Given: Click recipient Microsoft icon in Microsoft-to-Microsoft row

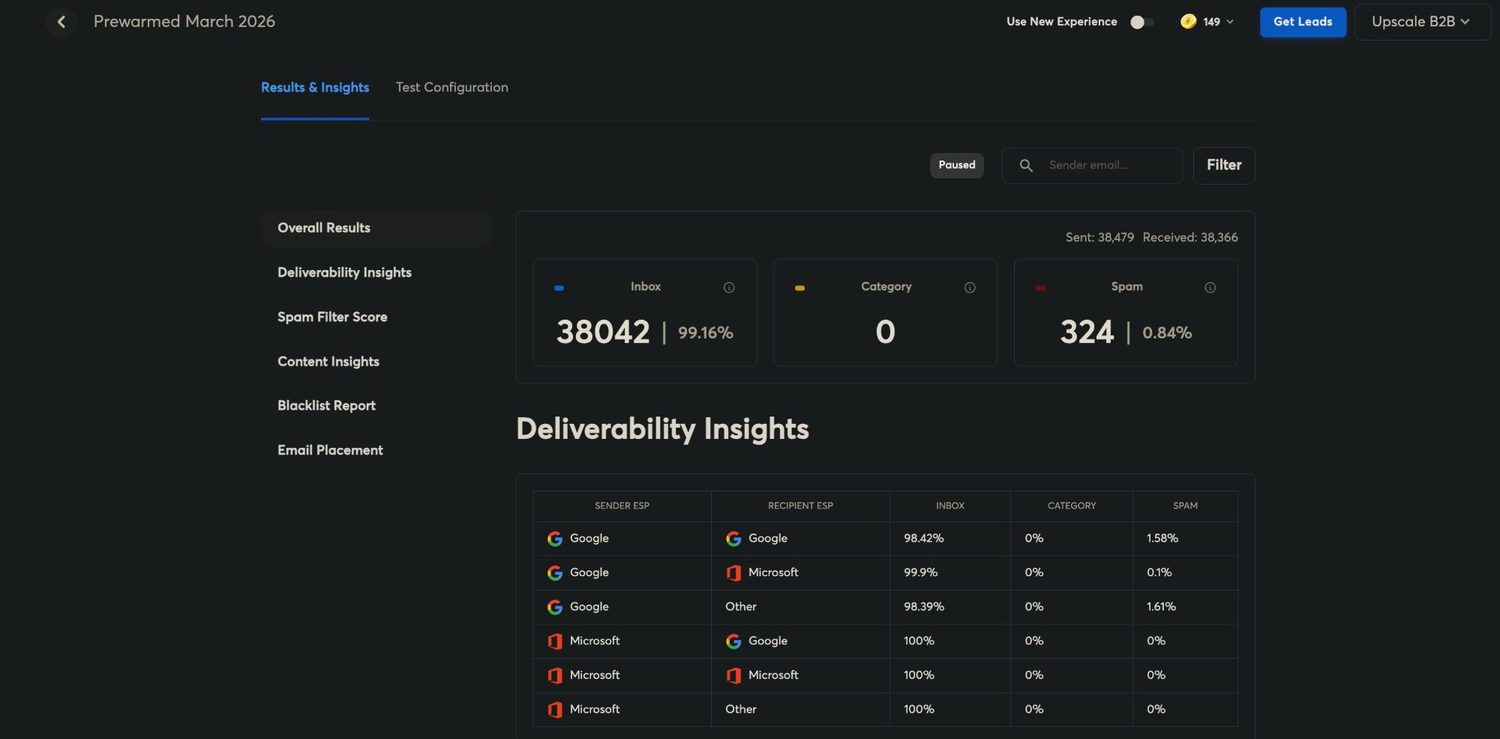Looking at the screenshot, I should point(734,676).
